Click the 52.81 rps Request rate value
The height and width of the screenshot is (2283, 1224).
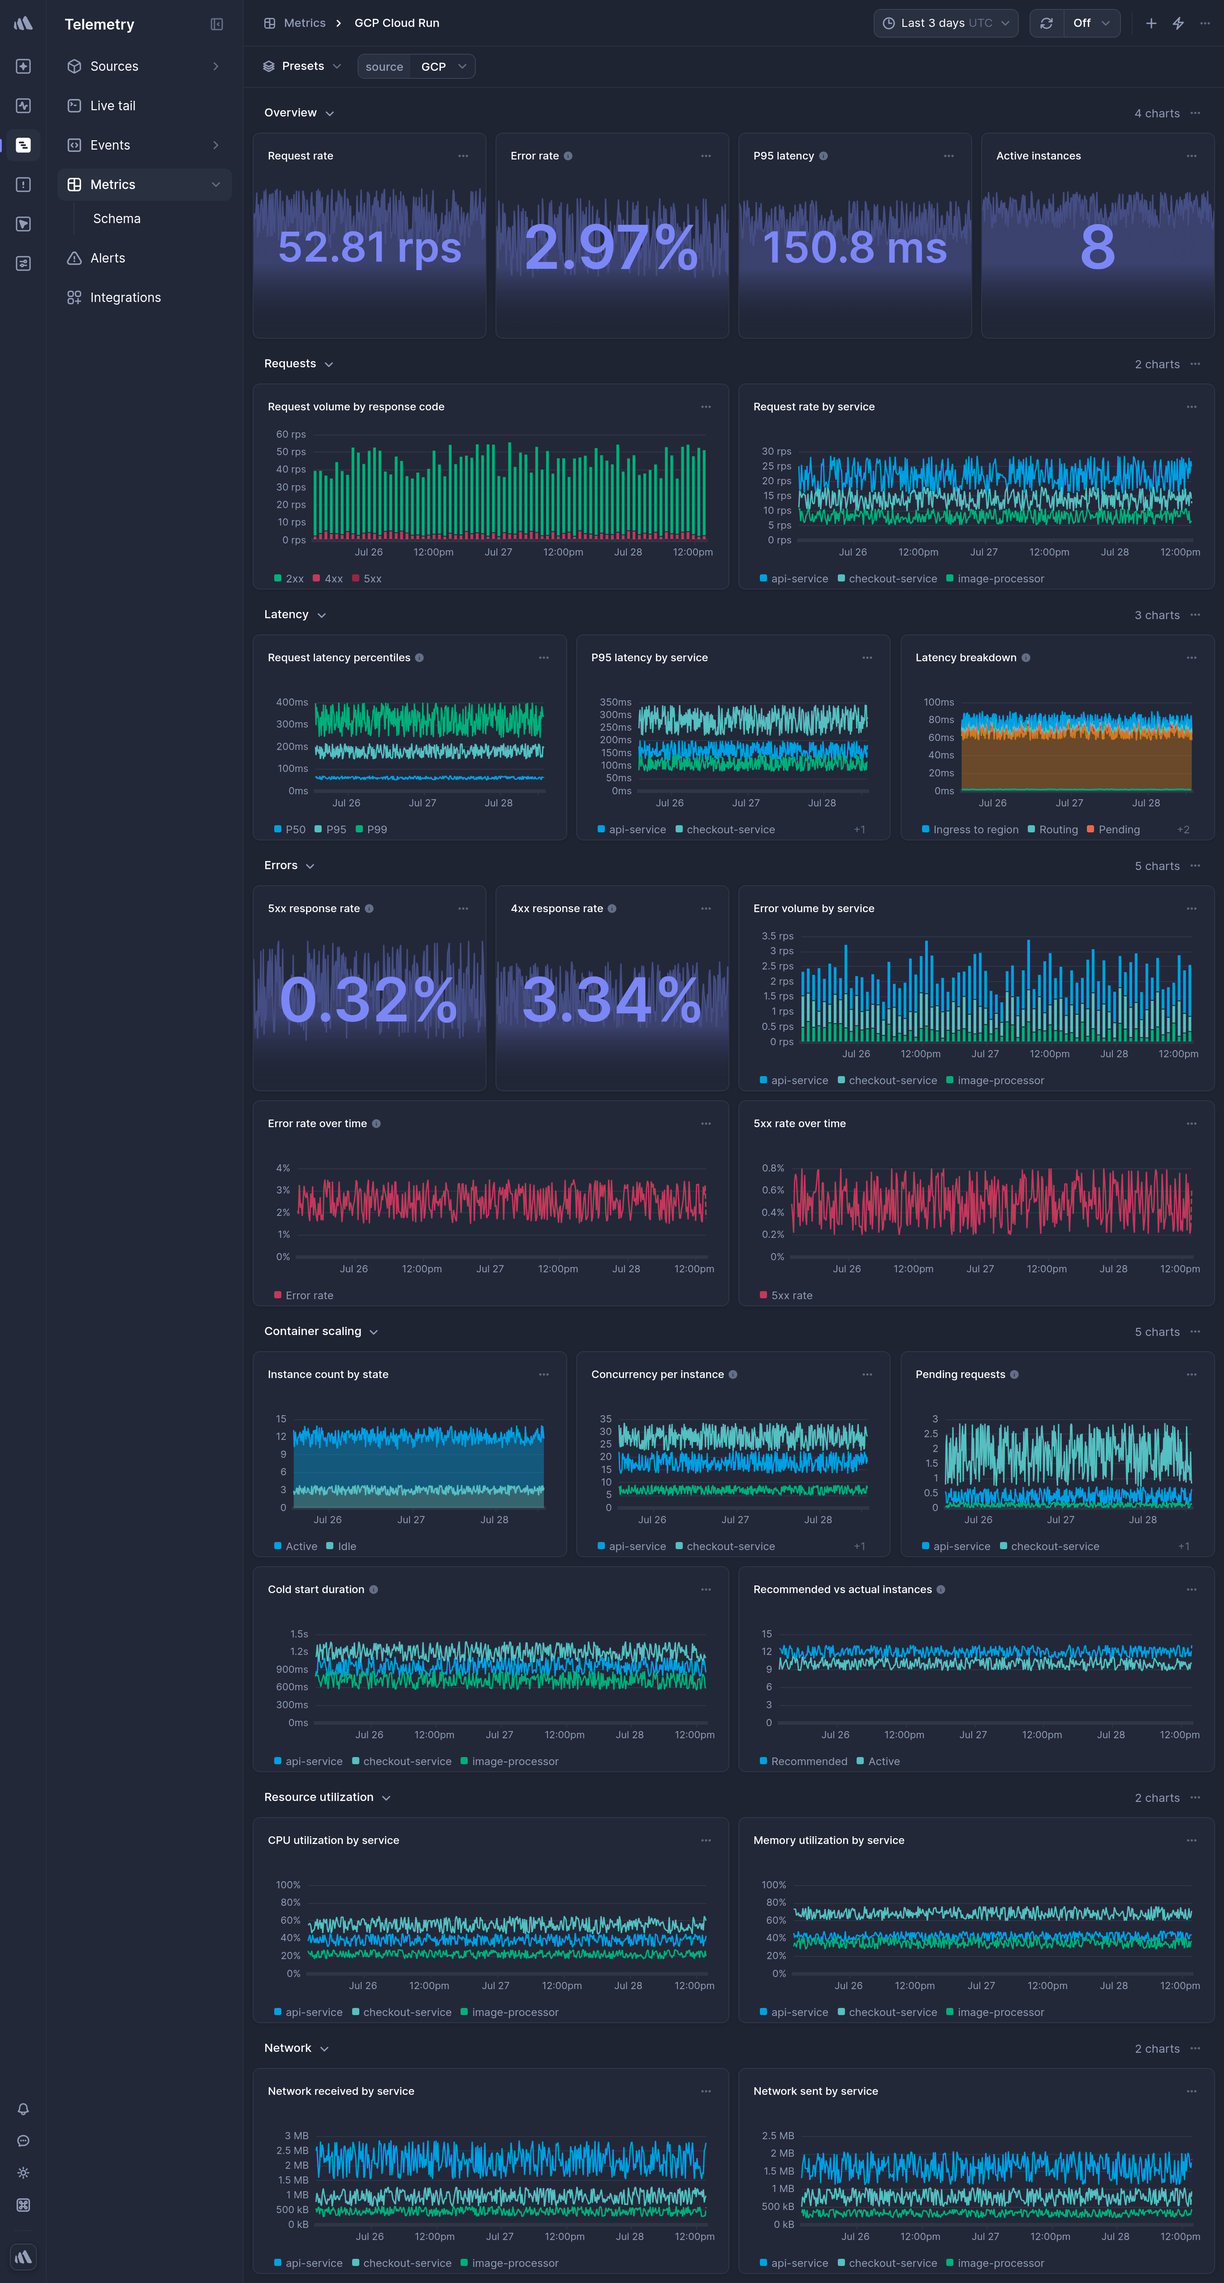(370, 247)
